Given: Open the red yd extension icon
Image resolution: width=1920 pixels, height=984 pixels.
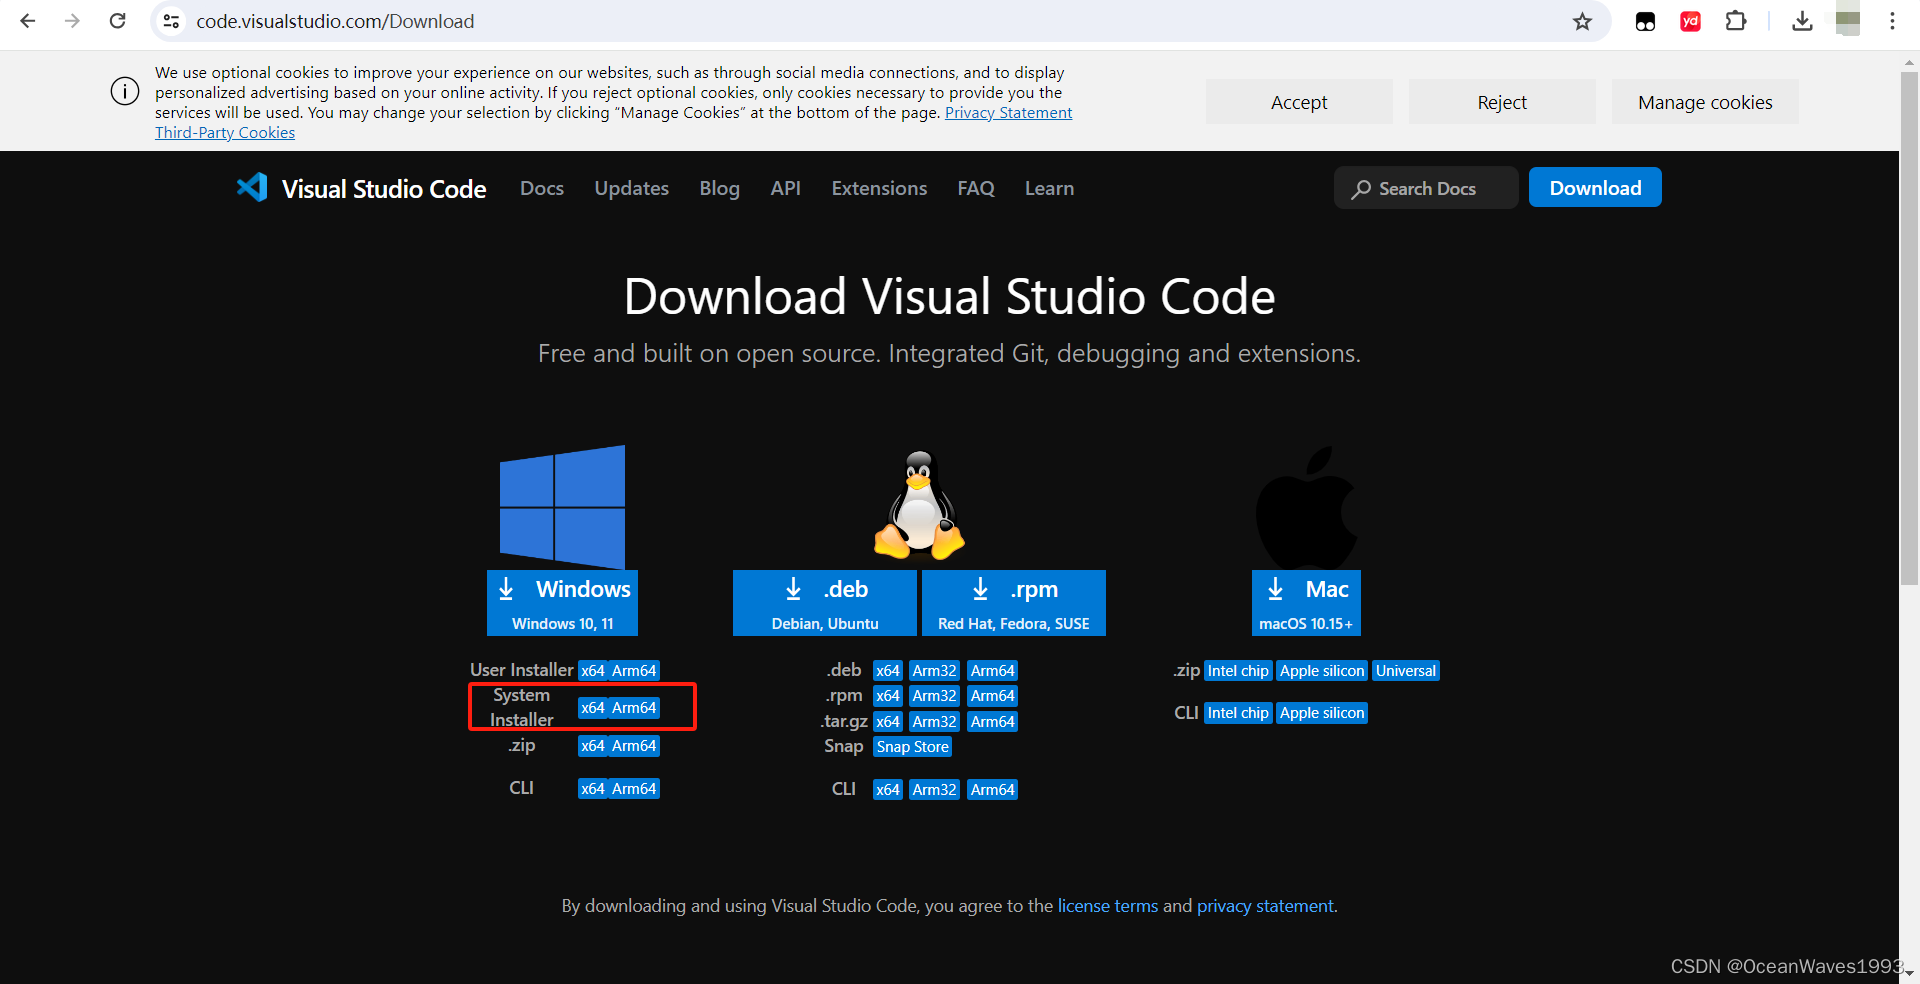Looking at the screenshot, I should pyautogui.click(x=1691, y=21).
